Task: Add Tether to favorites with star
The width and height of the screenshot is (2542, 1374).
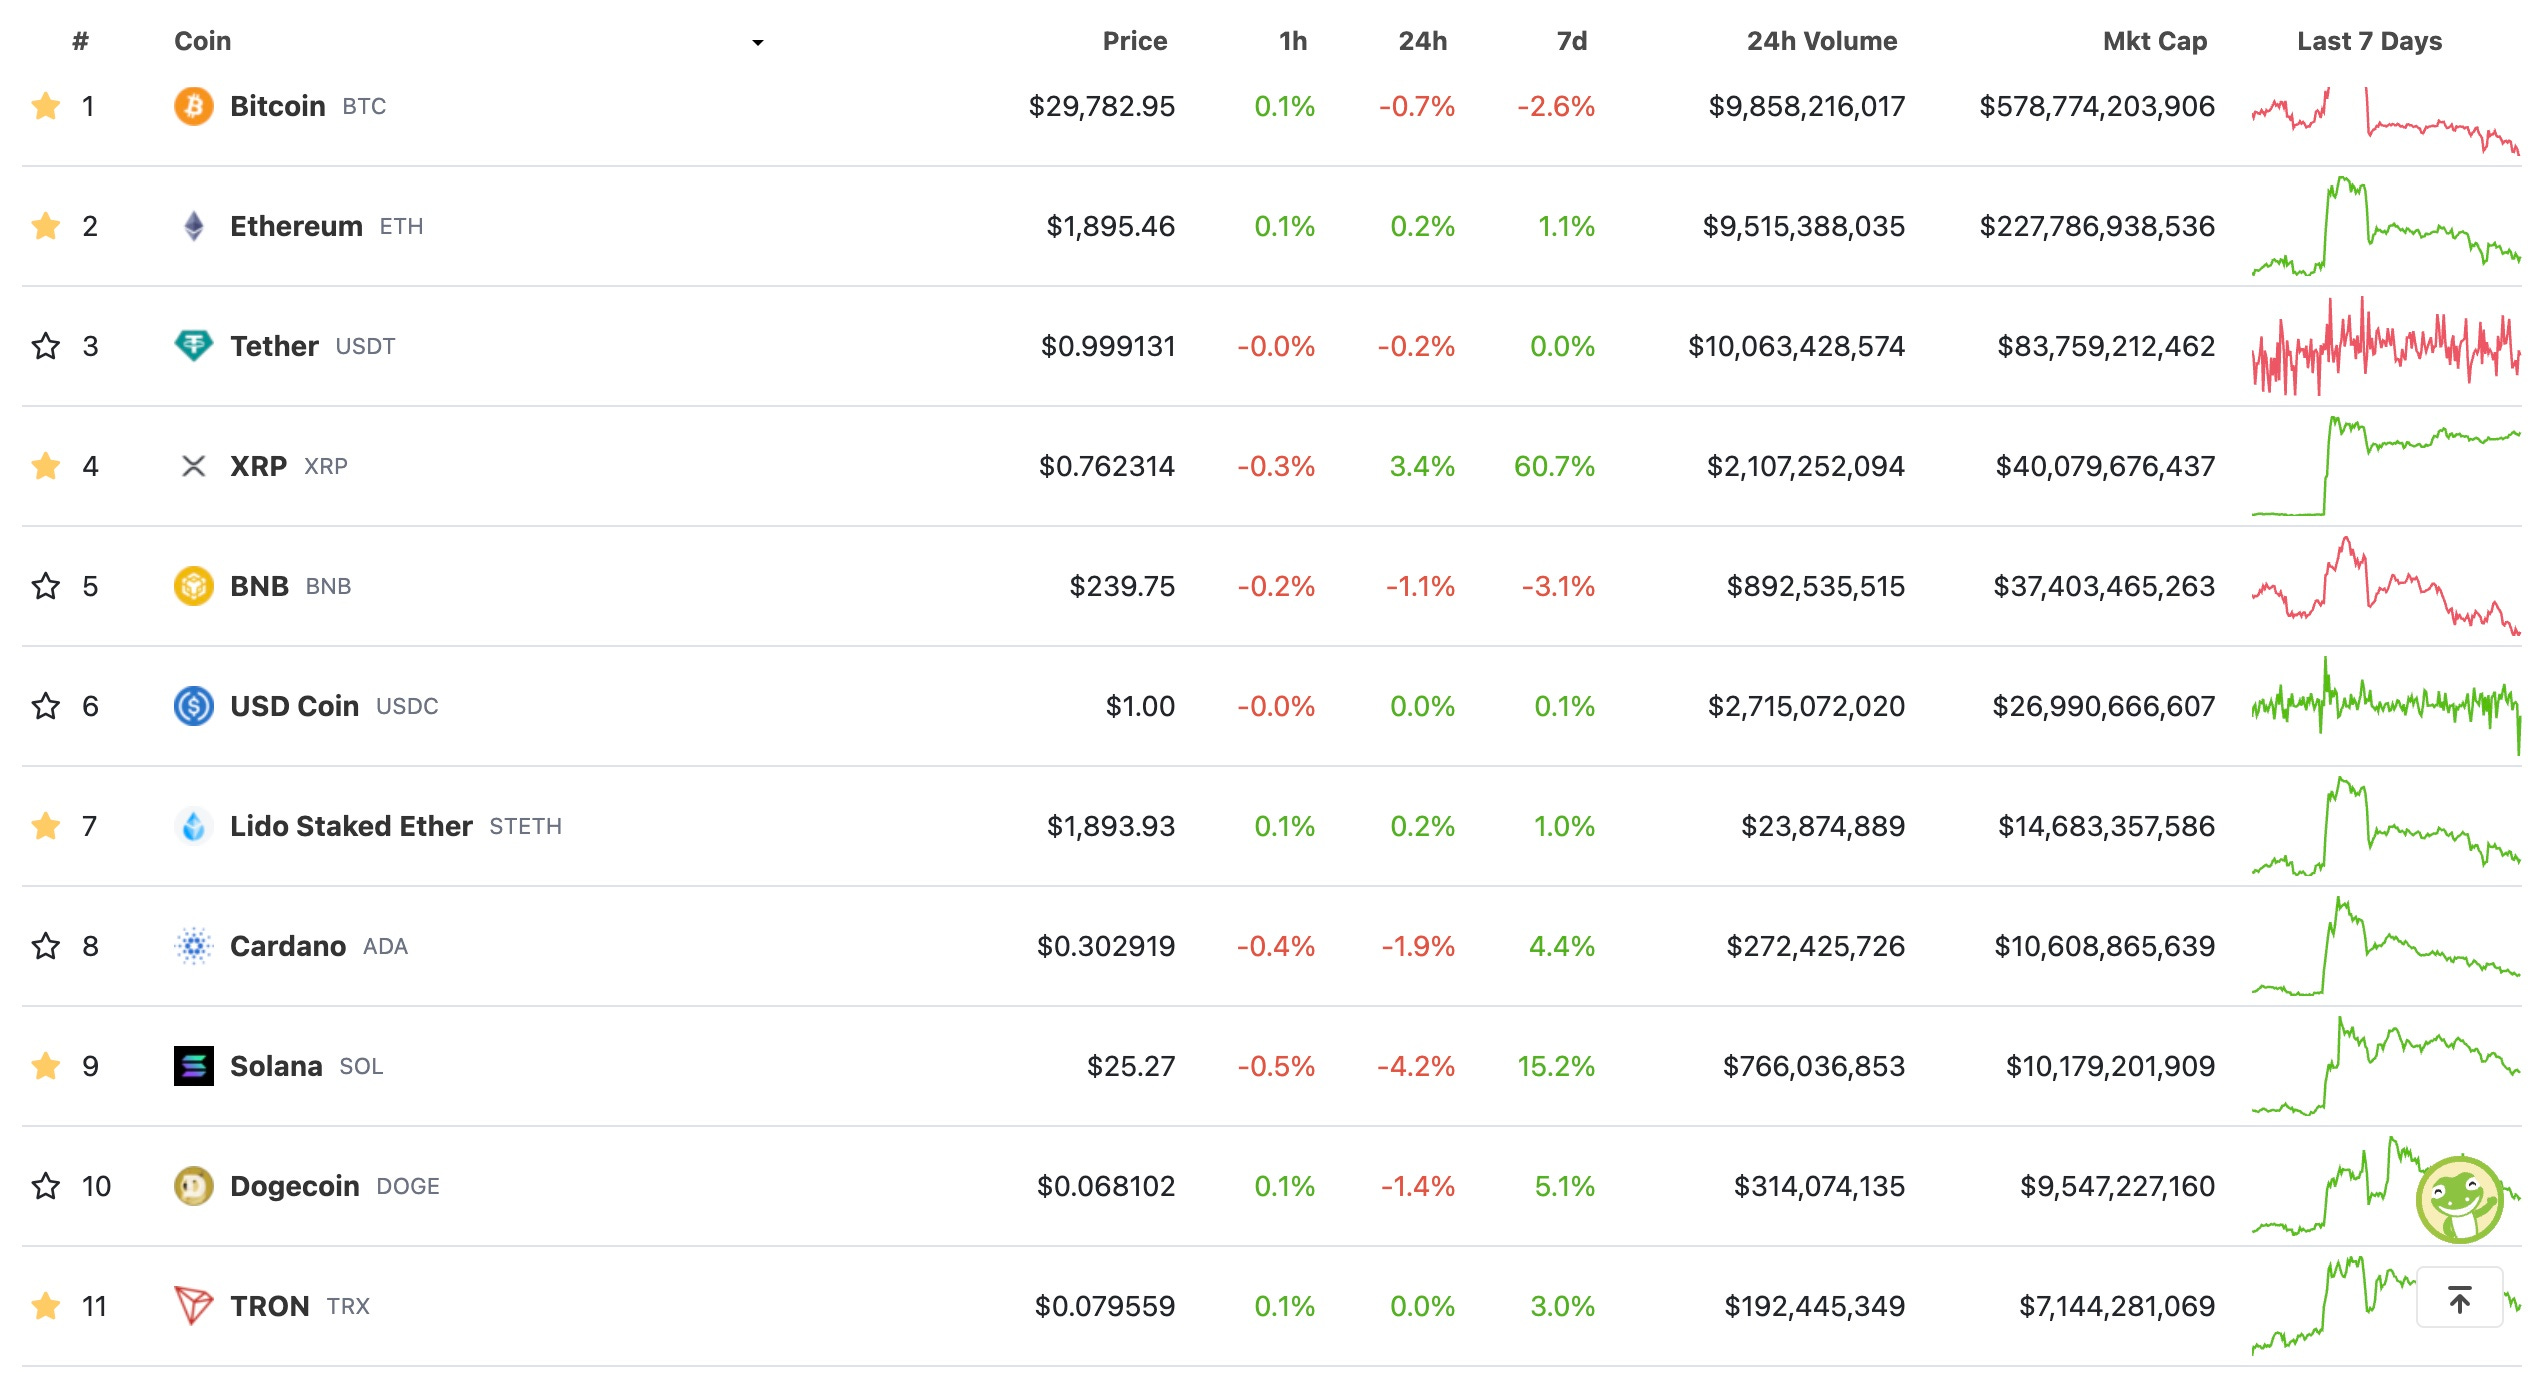Action: pos(46,346)
